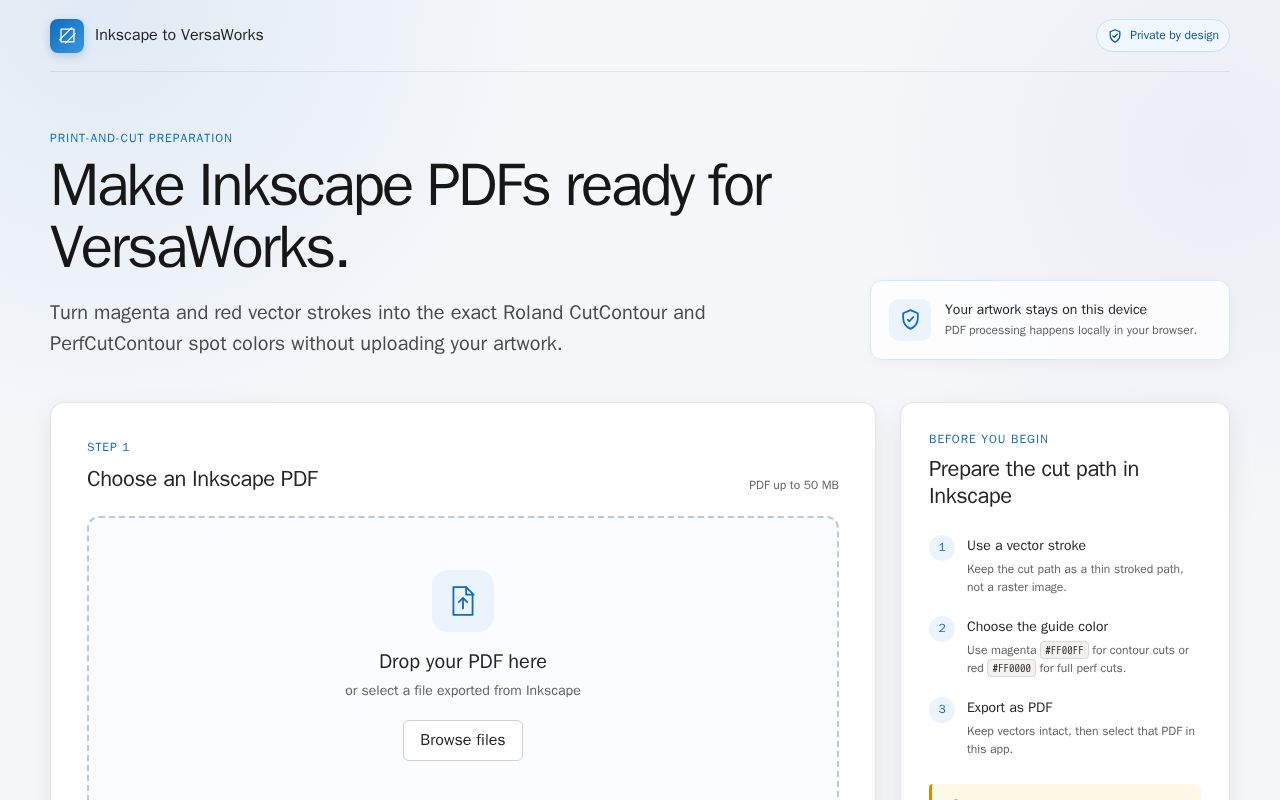Click the step 3 number badge for Export as PDF
The width and height of the screenshot is (1280, 800).
pyautogui.click(x=942, y=710)
